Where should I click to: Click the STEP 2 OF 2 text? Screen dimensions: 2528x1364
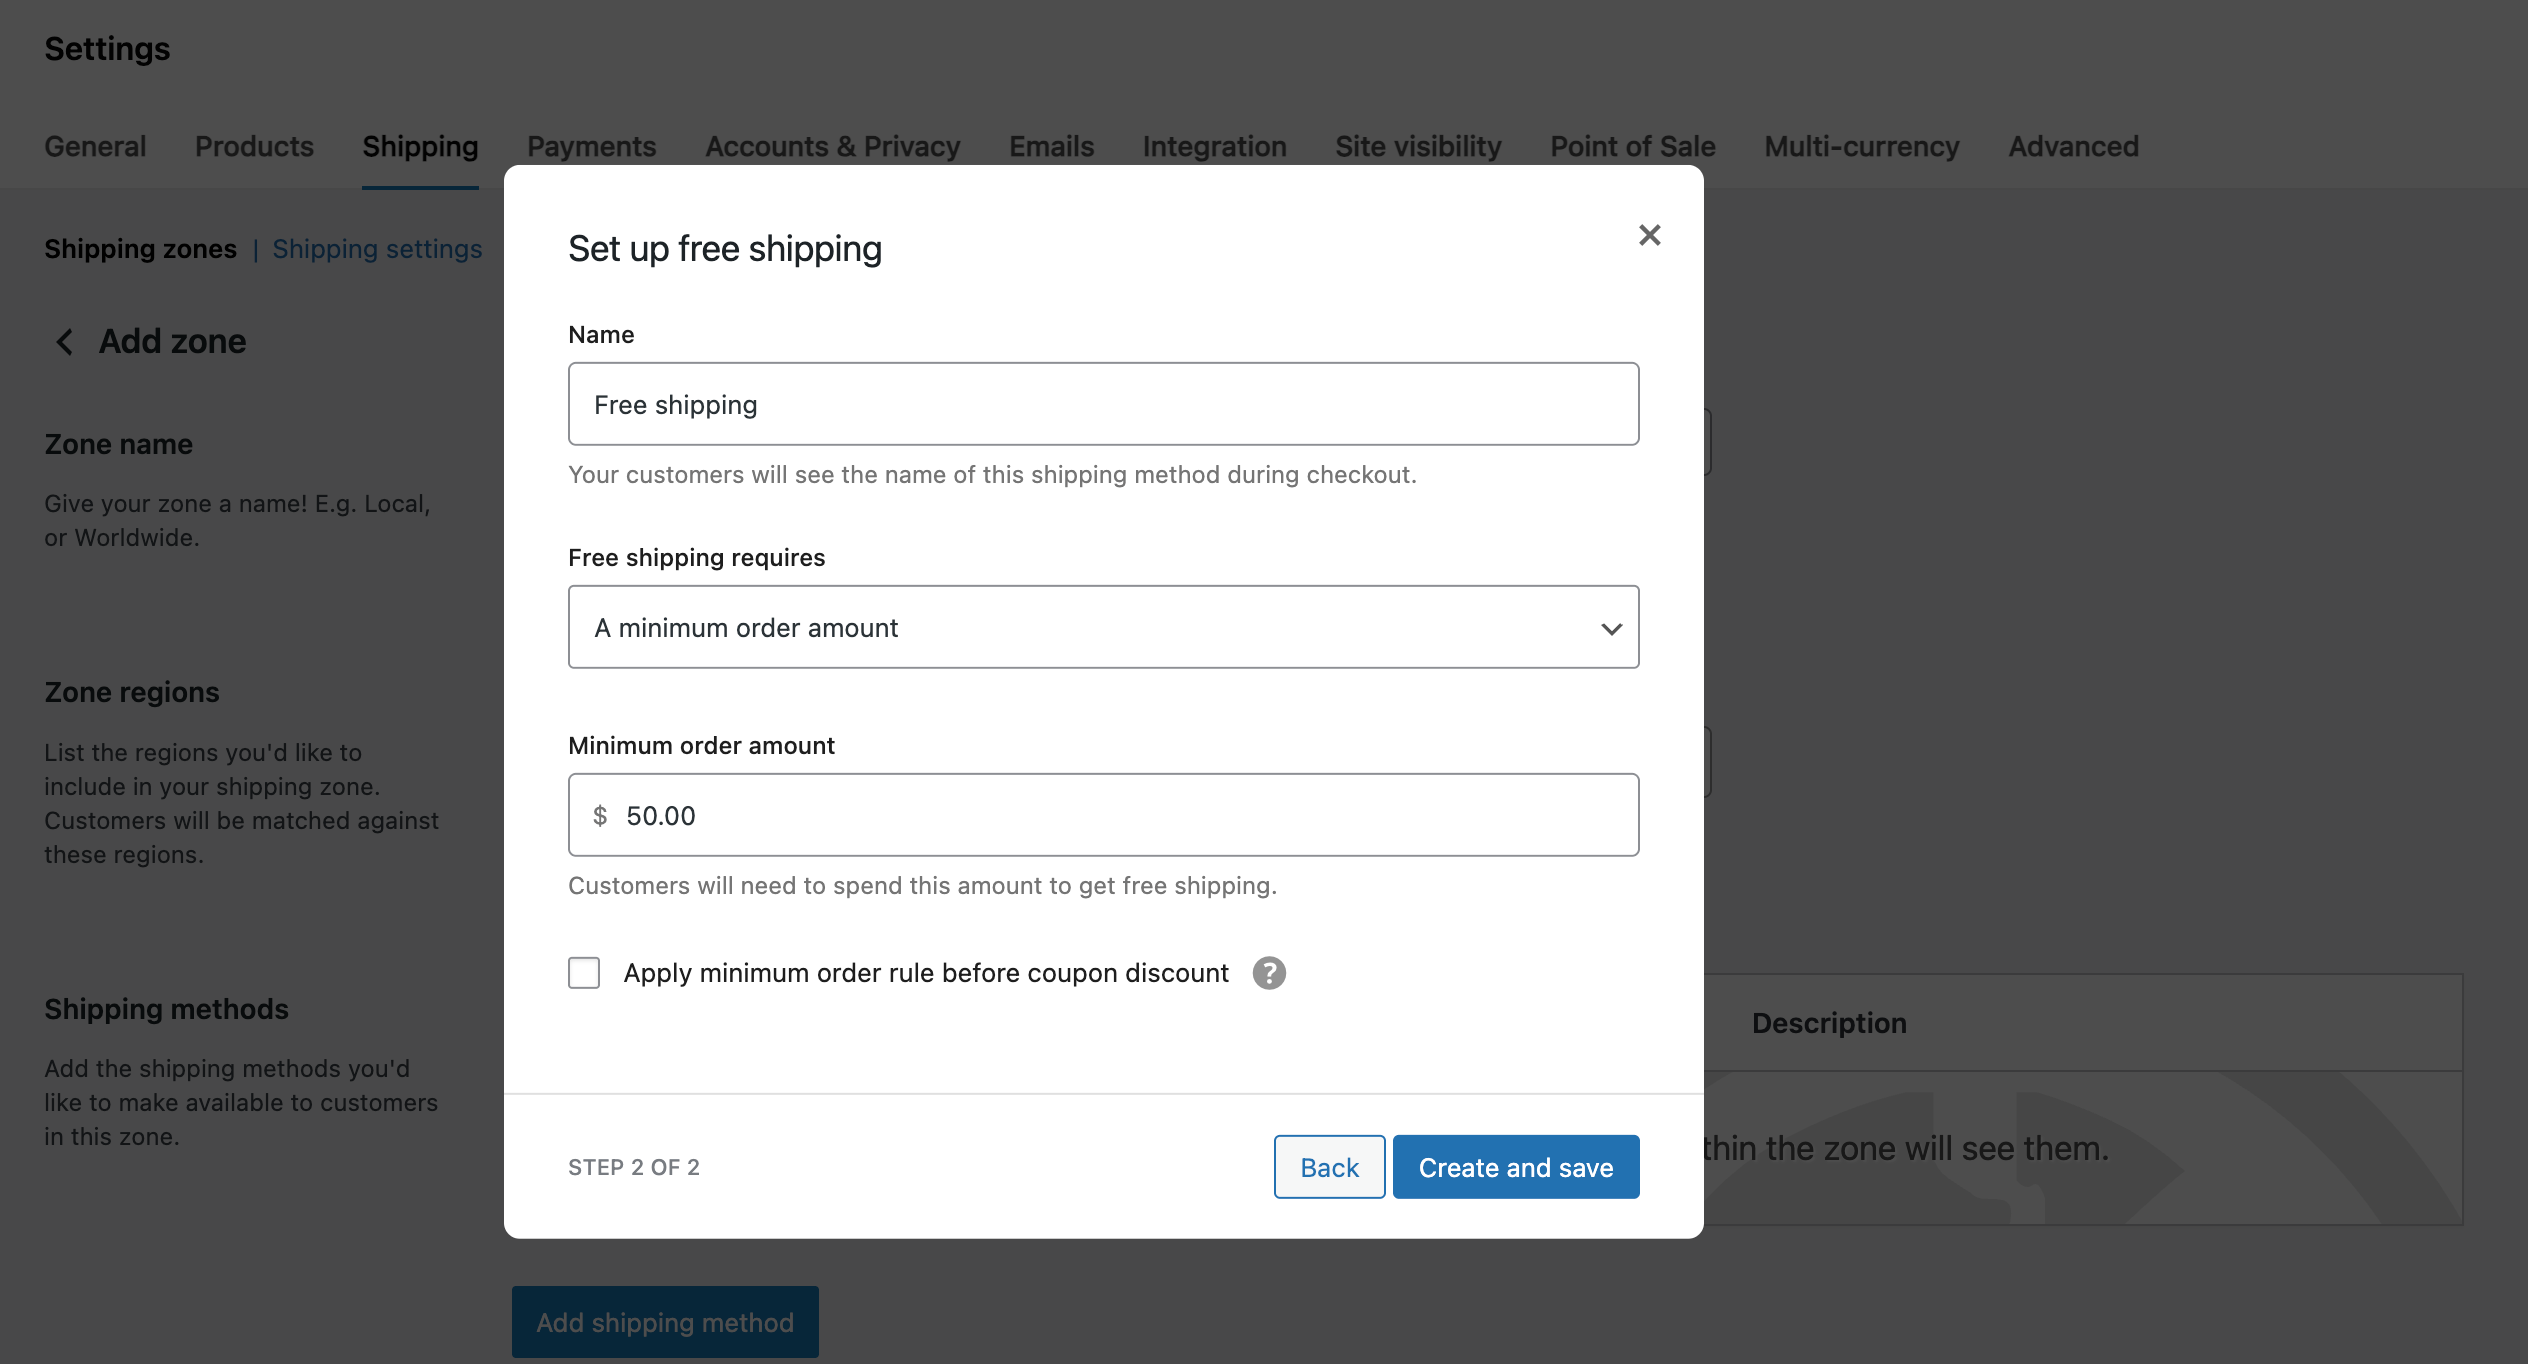634,1167
